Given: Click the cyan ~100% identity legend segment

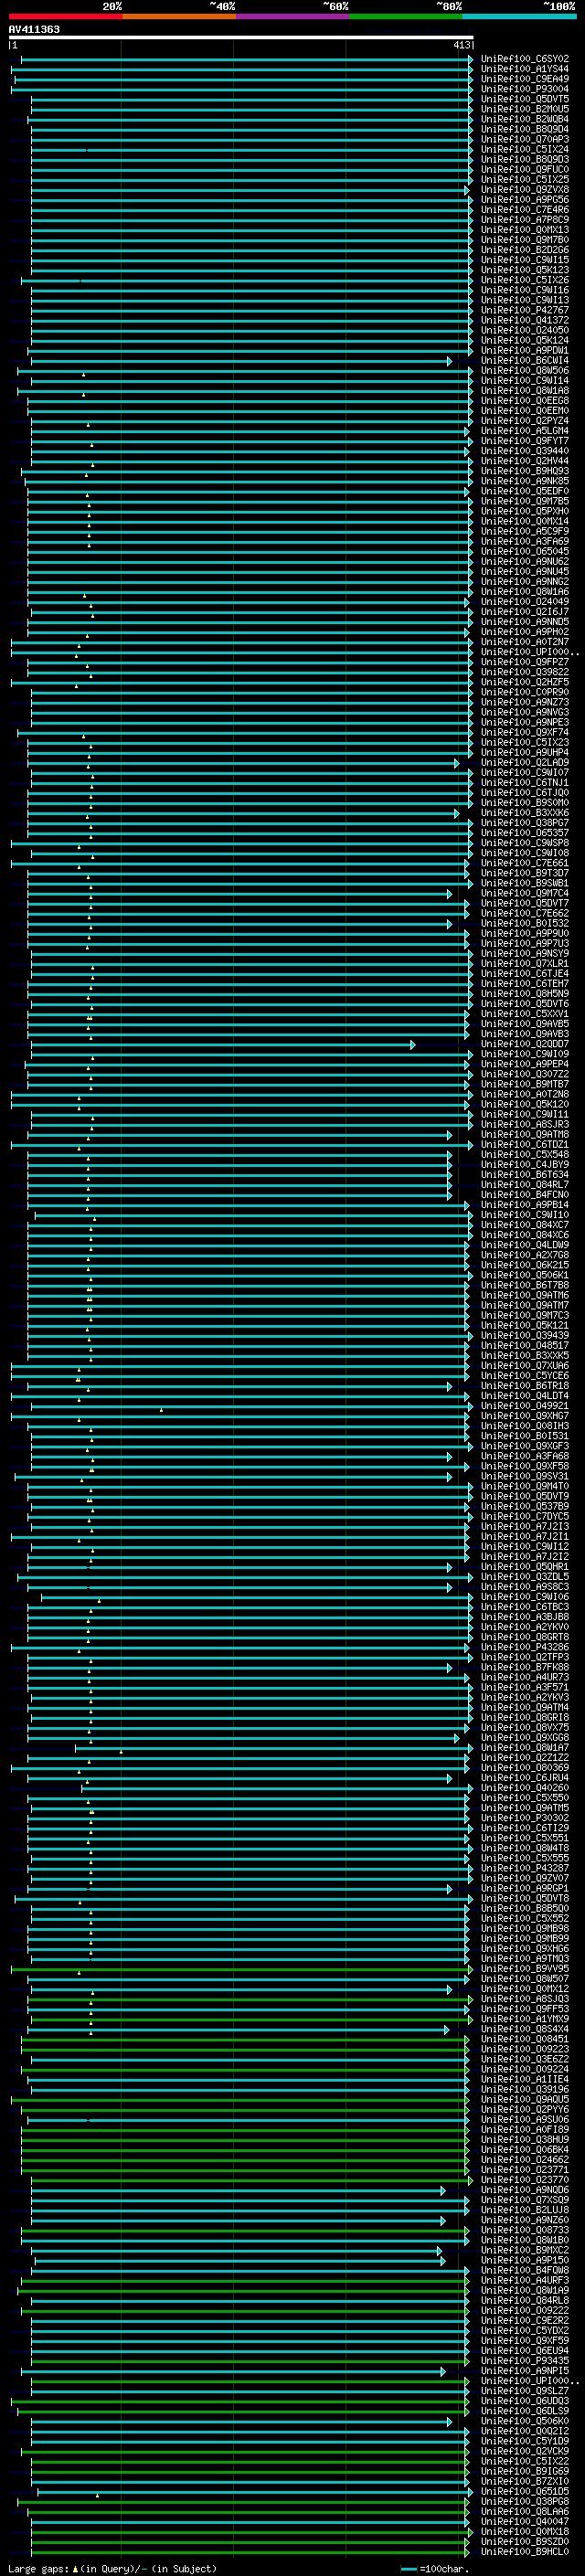Looking at the screenshot, I should click(x=519, y=16).
